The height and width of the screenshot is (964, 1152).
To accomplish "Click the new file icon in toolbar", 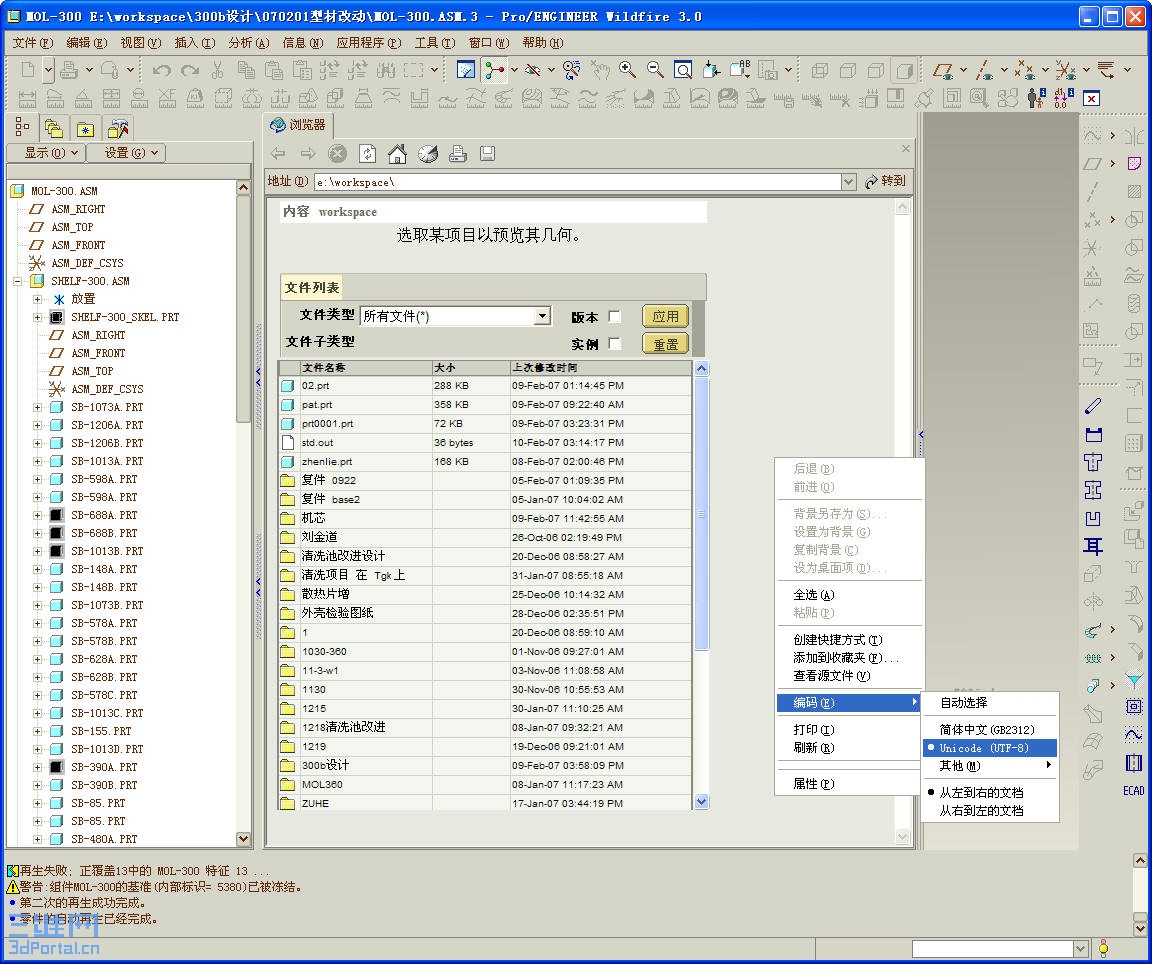I will 28,70.
